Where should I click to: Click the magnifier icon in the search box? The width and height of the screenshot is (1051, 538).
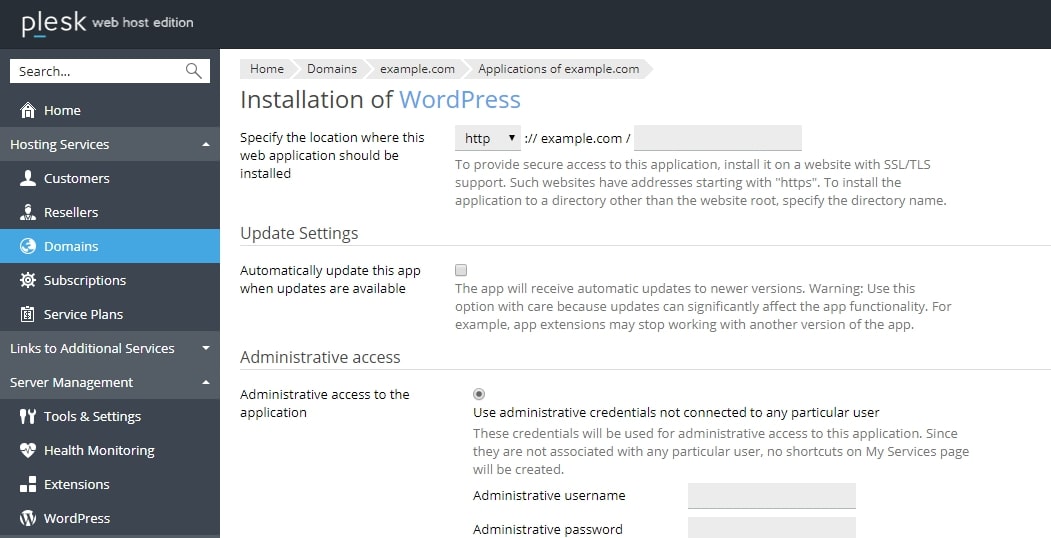(x=193, y=71)
